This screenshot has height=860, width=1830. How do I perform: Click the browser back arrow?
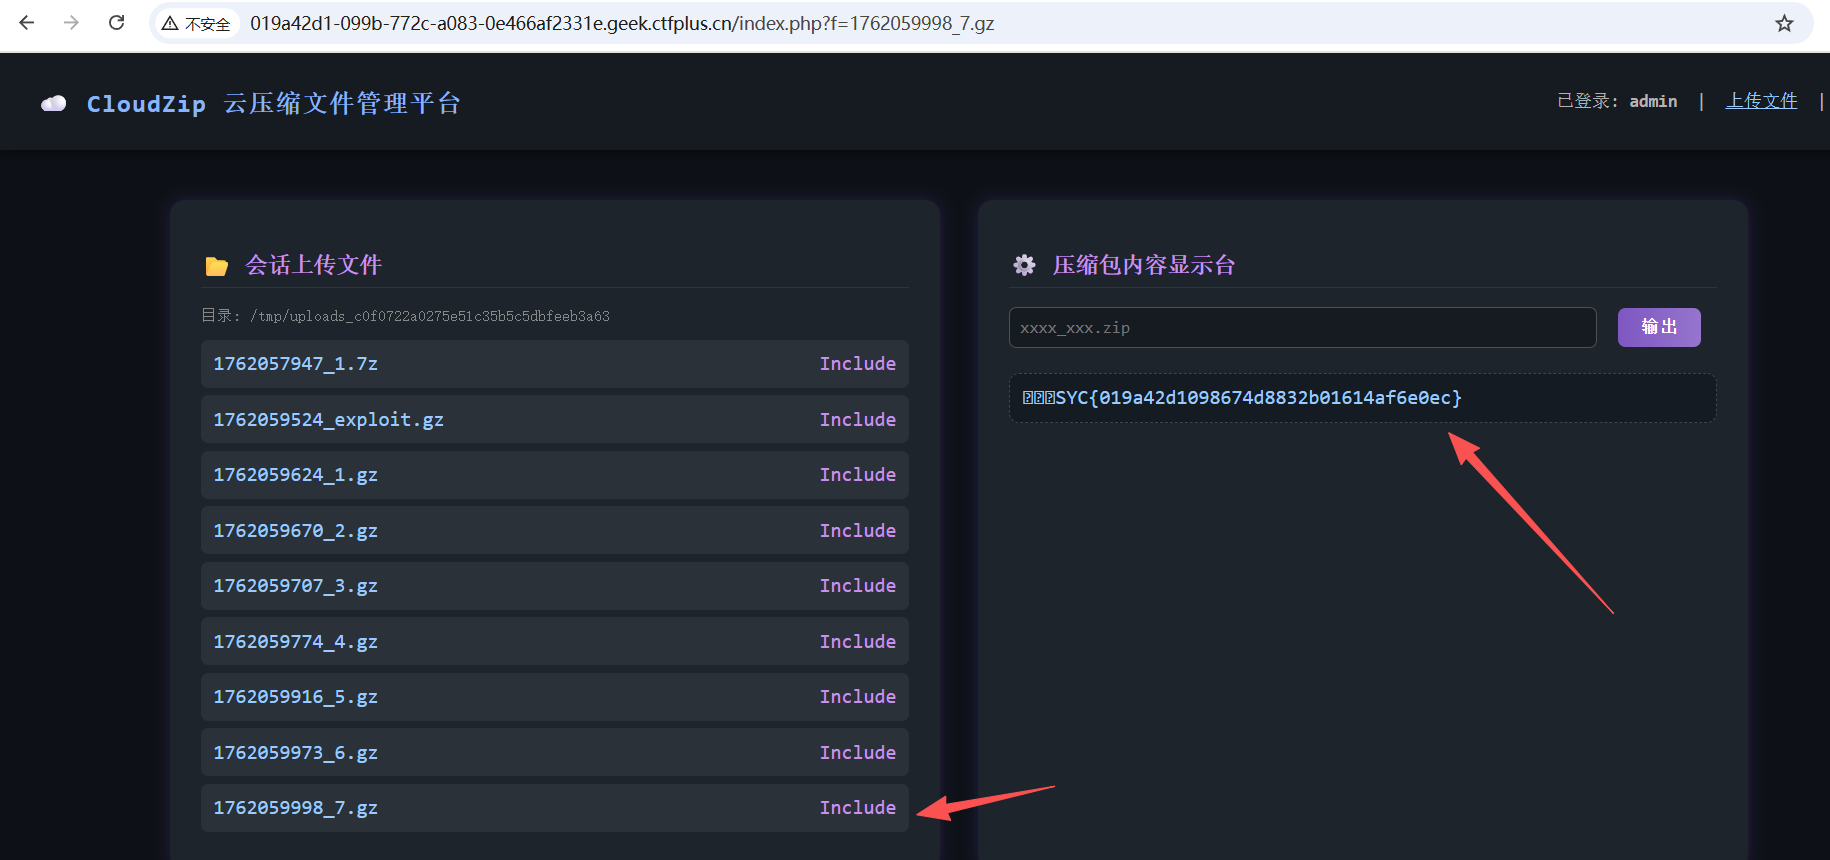(x=27, y=23)
